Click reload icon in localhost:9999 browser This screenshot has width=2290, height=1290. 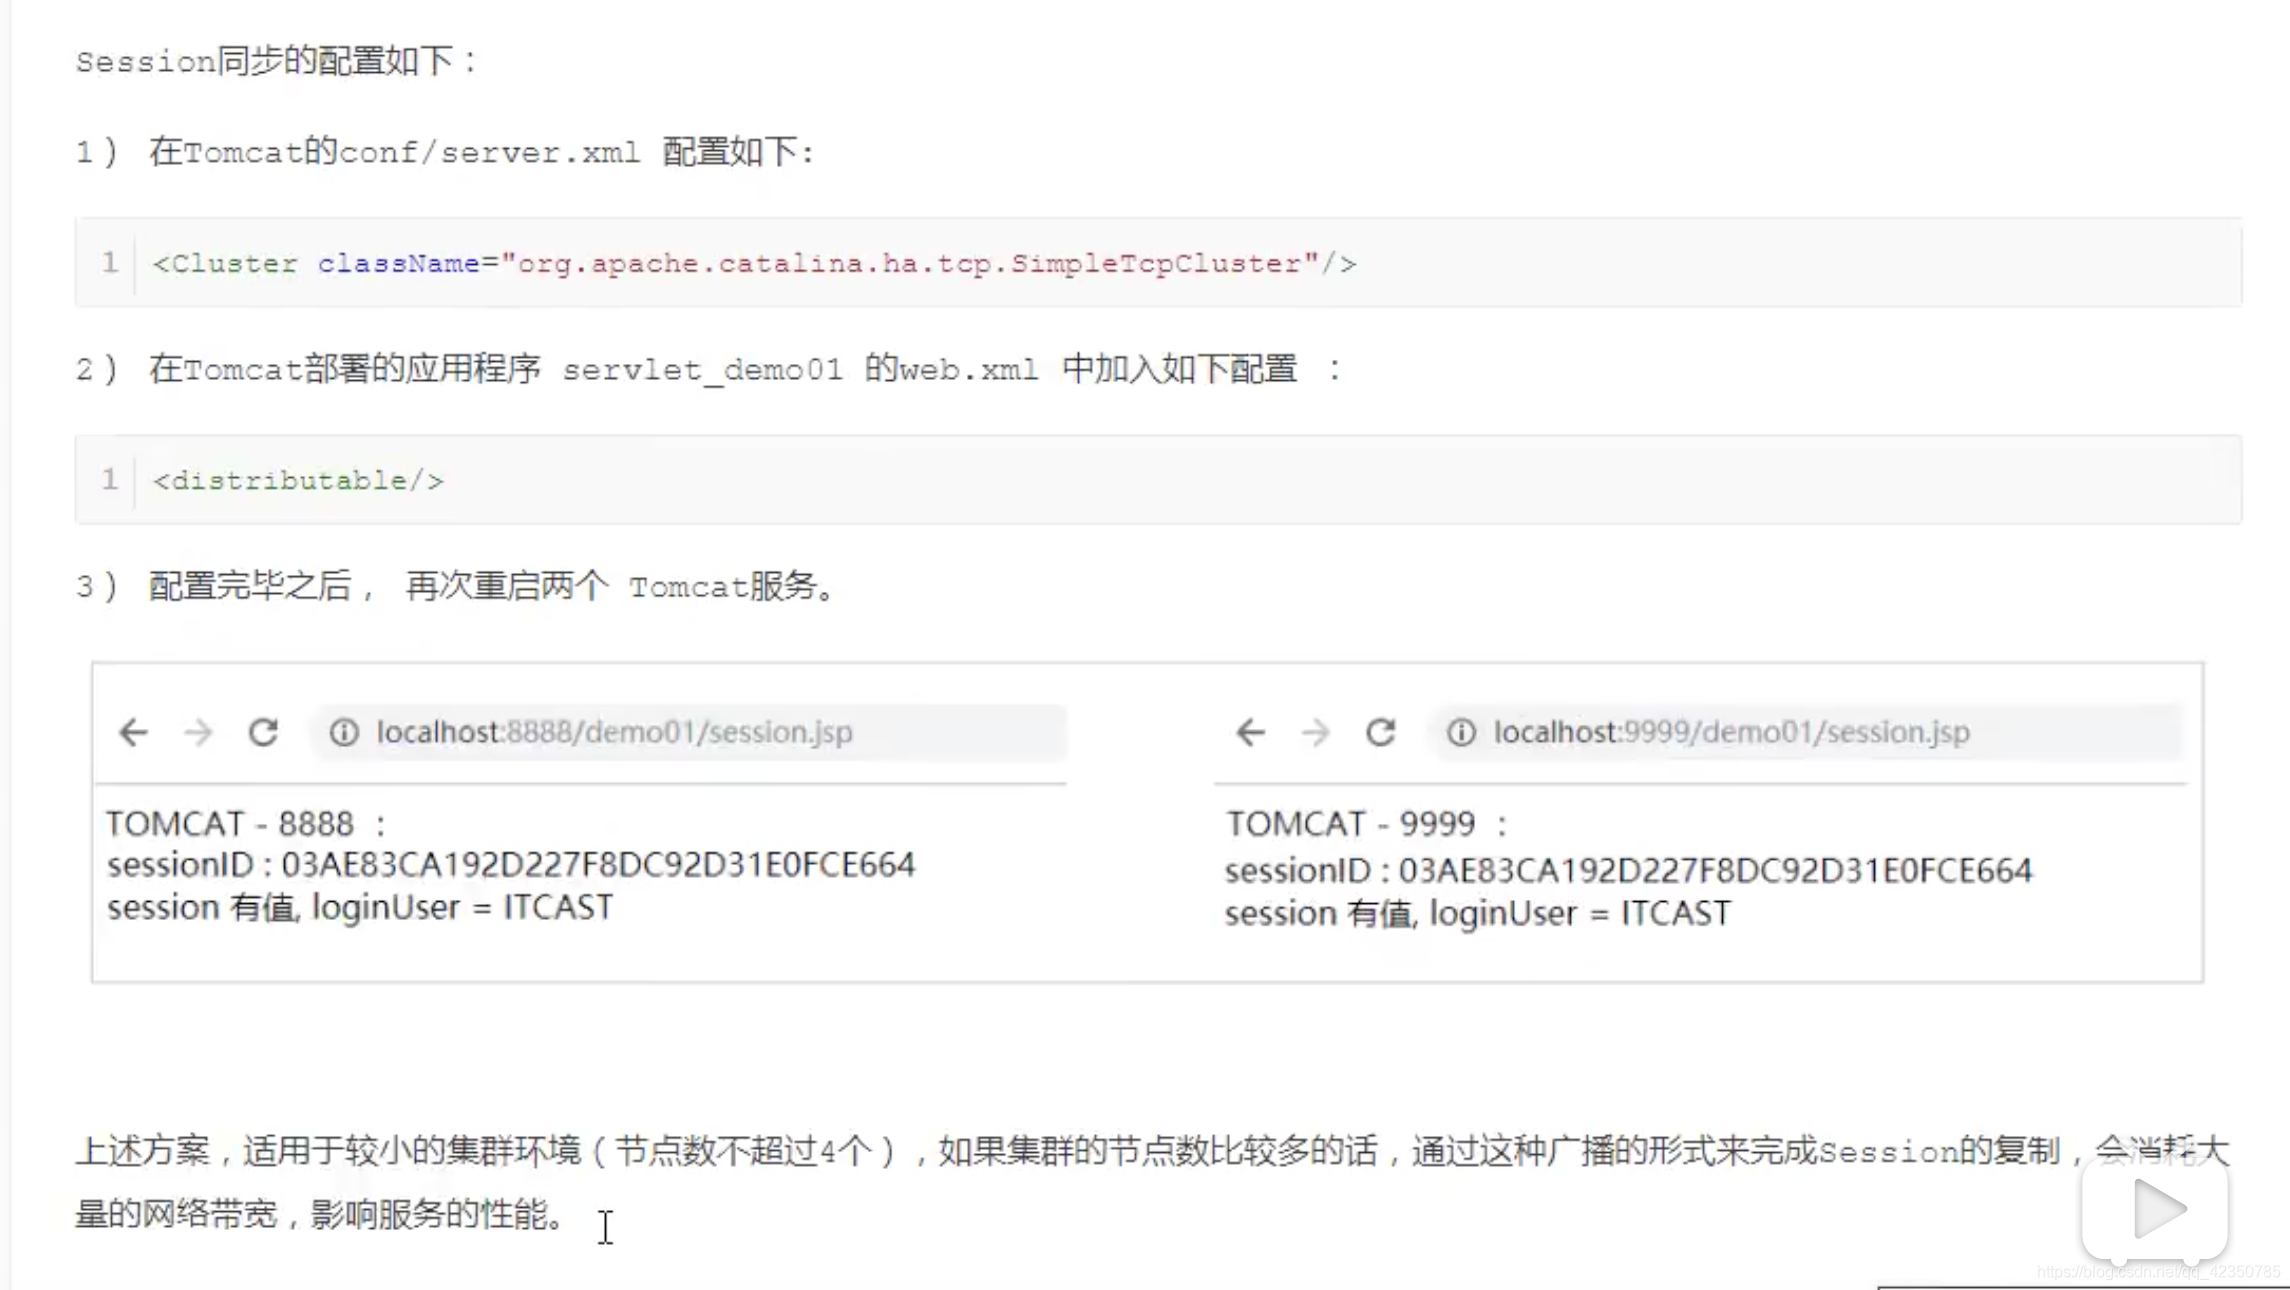1381,732
